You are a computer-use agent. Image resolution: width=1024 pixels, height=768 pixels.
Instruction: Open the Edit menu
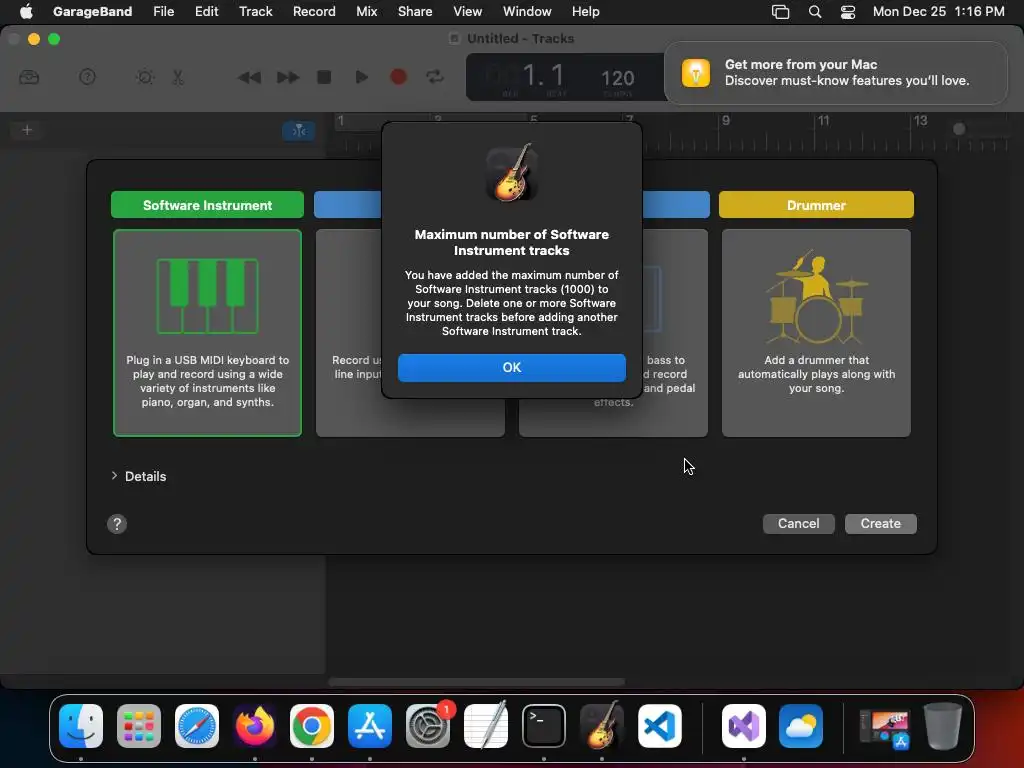click(x=206, y=11)
